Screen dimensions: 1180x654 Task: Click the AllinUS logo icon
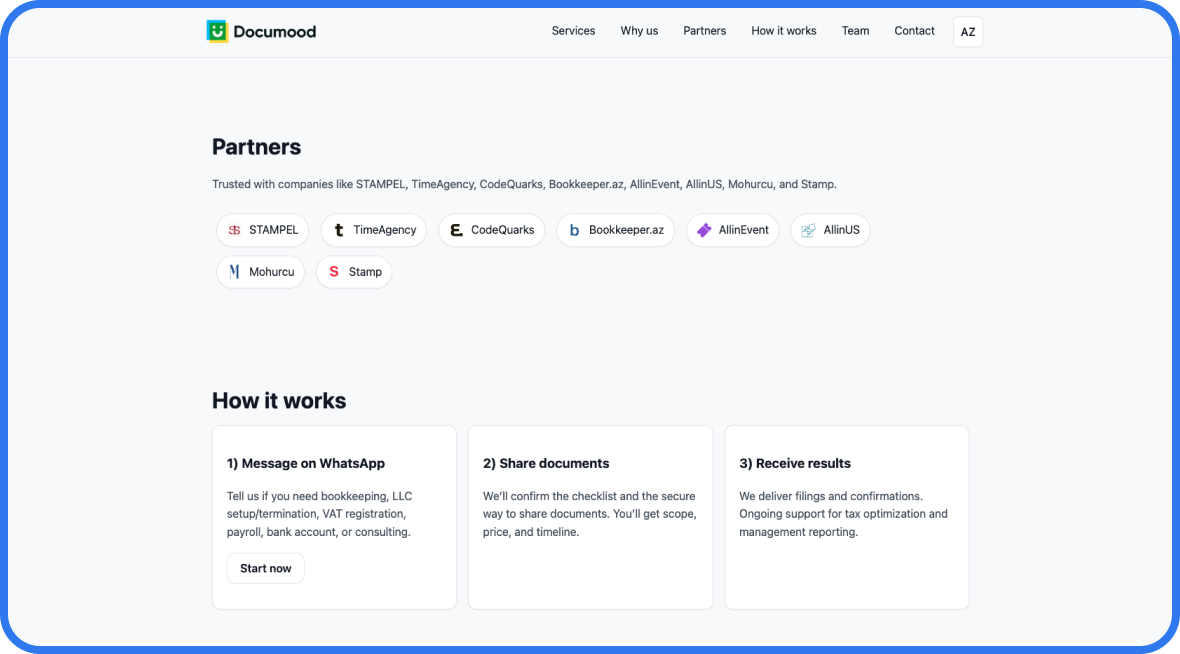pos(808,230)
